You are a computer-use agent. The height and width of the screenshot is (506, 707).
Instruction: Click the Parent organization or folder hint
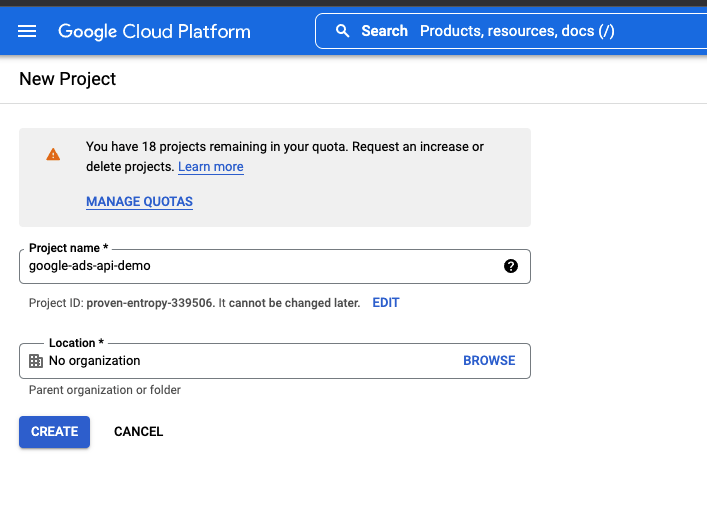tap(105, 390)
